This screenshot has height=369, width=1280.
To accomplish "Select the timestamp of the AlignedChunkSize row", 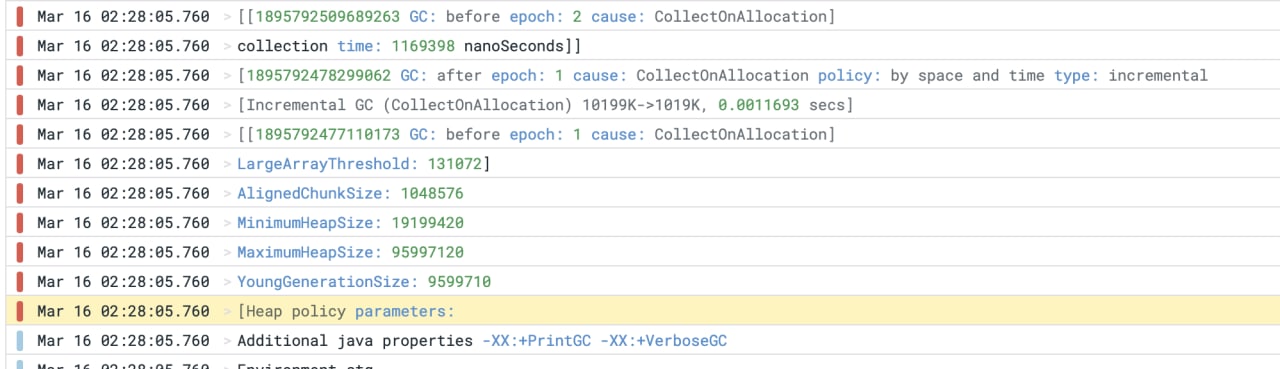I will pos(123,193).
